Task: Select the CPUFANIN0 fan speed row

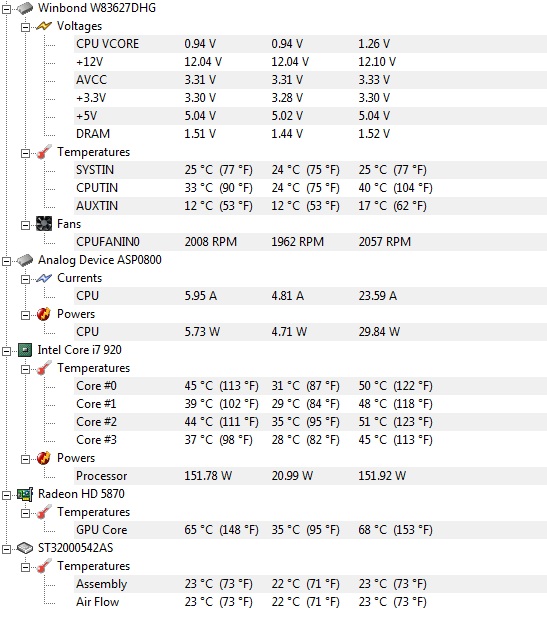Action: tap(310, 242)
